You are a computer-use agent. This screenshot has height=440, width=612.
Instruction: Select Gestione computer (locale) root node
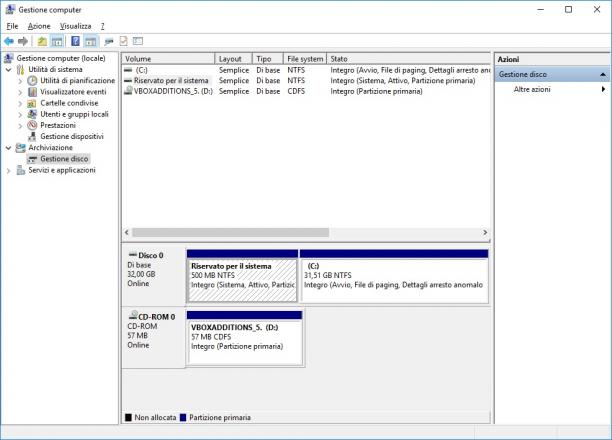(x=61, y=58)
